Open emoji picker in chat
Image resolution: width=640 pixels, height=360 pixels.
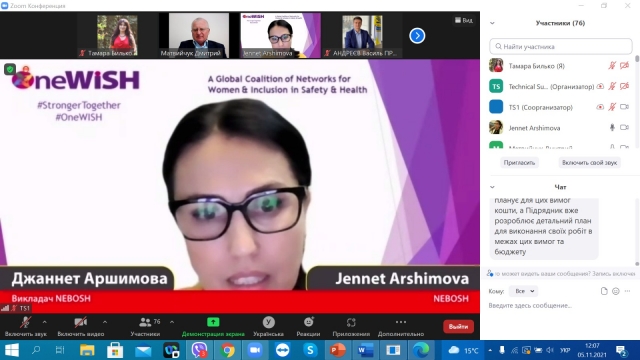(x=616, y=291)
